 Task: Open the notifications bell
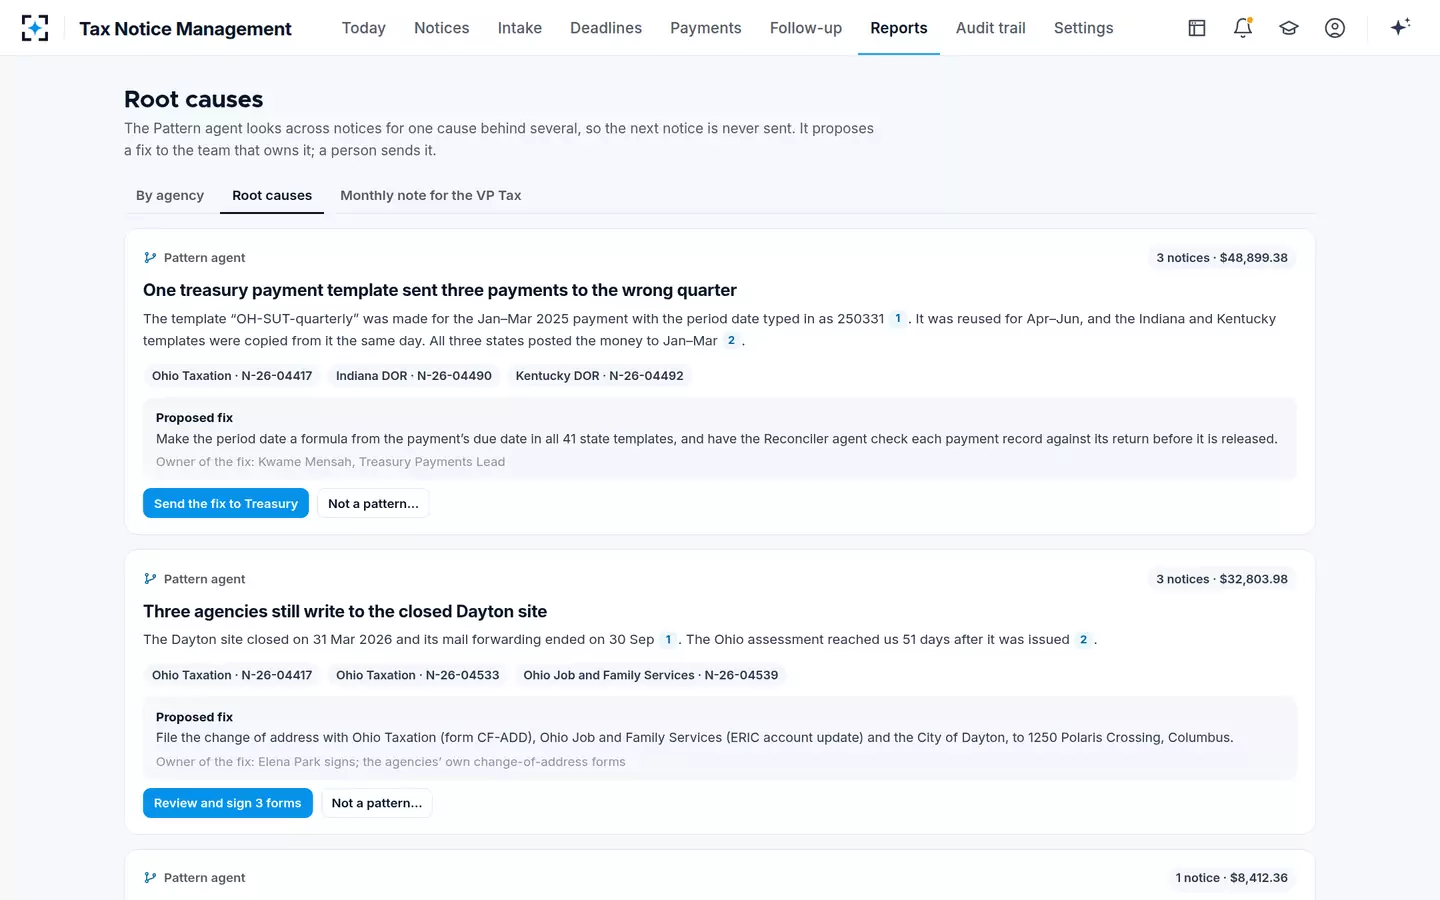(x=1243, y=28)
